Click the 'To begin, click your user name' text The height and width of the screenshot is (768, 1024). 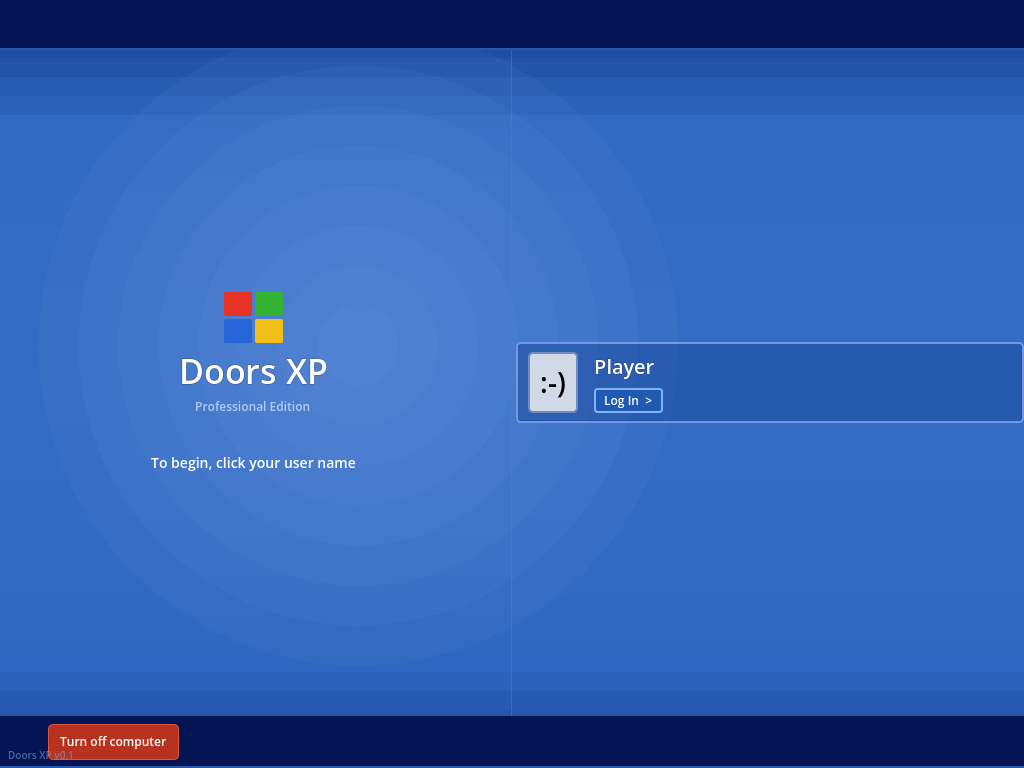pos(253,462)
